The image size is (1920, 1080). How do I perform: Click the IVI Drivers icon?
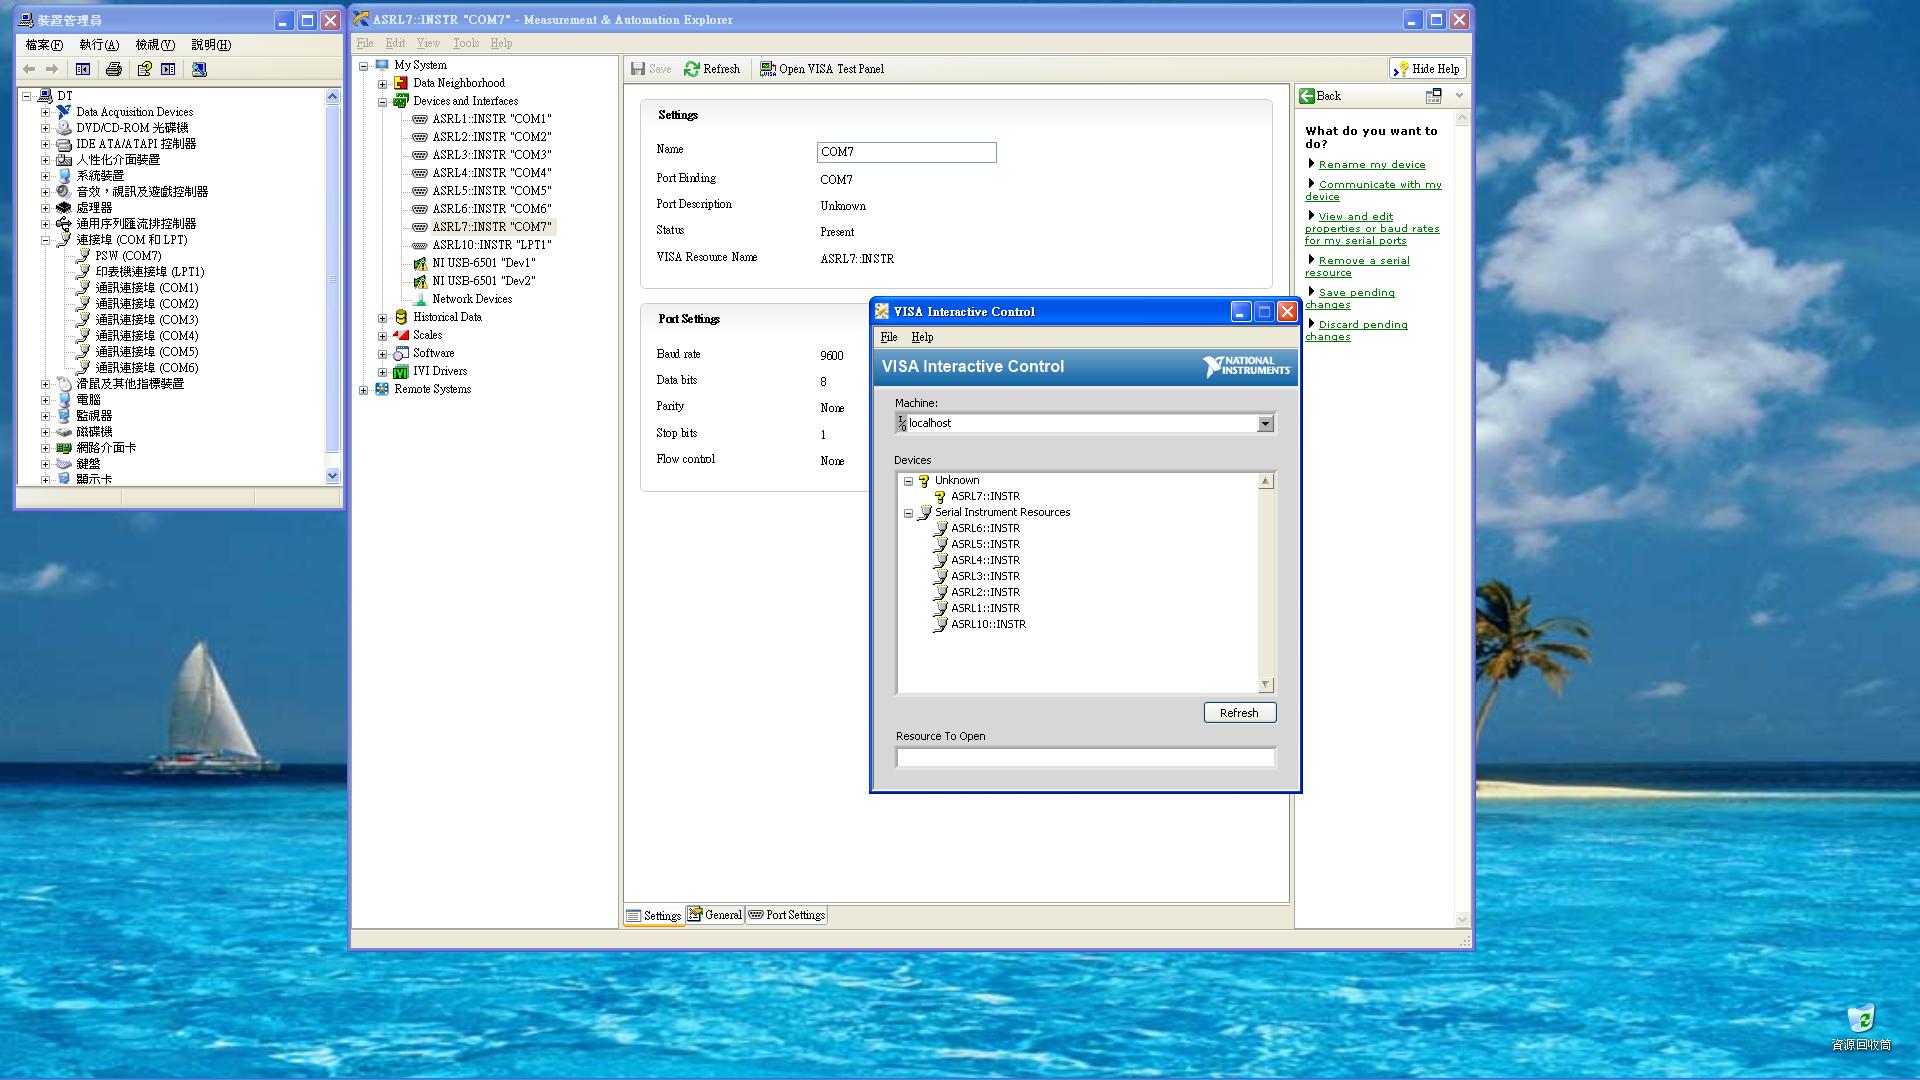tap(401, 371)
